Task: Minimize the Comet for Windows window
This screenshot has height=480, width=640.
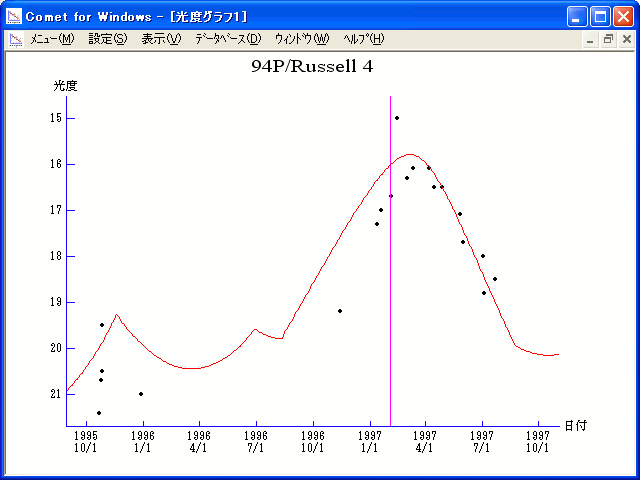Action: 577,17
